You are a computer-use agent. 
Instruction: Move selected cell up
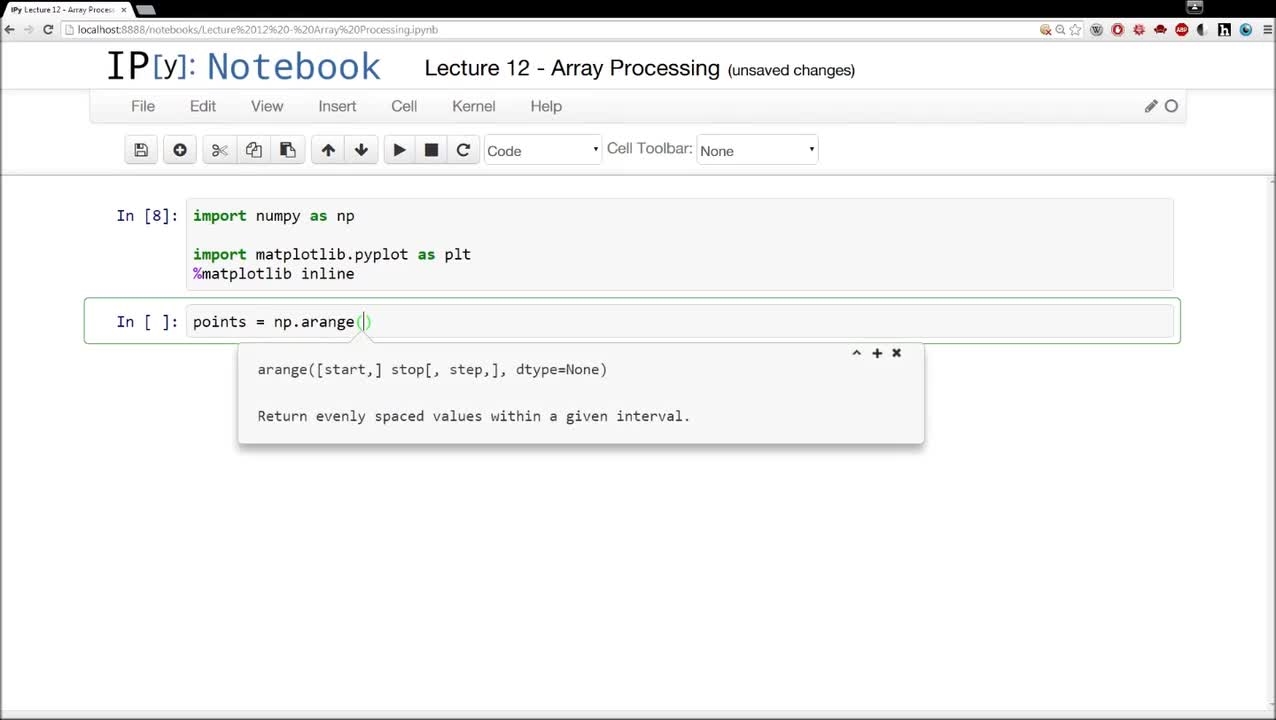(328, 150)
